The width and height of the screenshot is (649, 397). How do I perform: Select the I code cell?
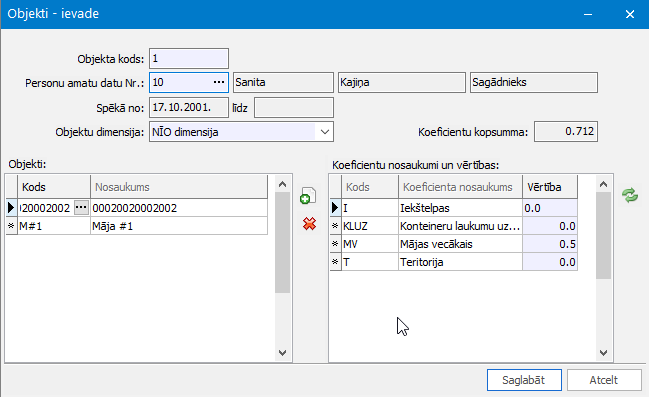pyautogui.click(x=370, y=208)
